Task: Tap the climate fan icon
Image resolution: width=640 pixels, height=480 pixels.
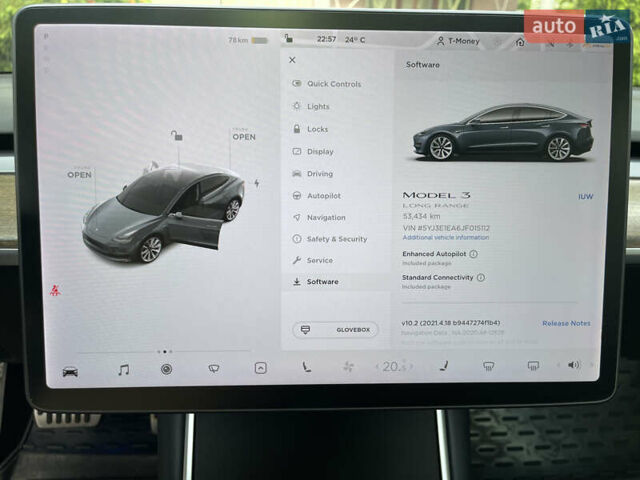Action: pyautogui.click(x=348, y=367)
